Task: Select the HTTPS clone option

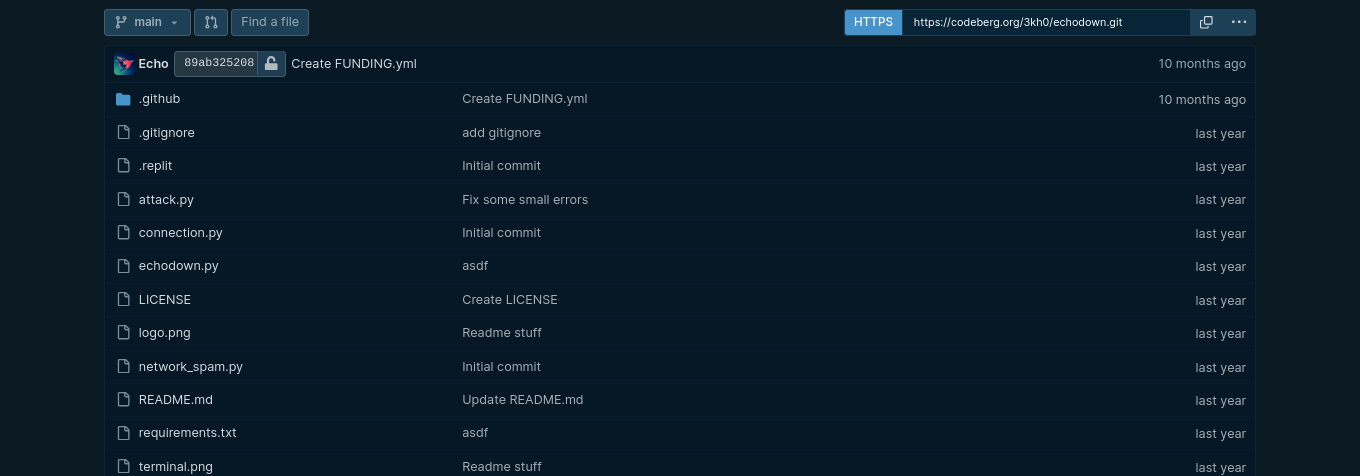Action: tap(873, 22)
